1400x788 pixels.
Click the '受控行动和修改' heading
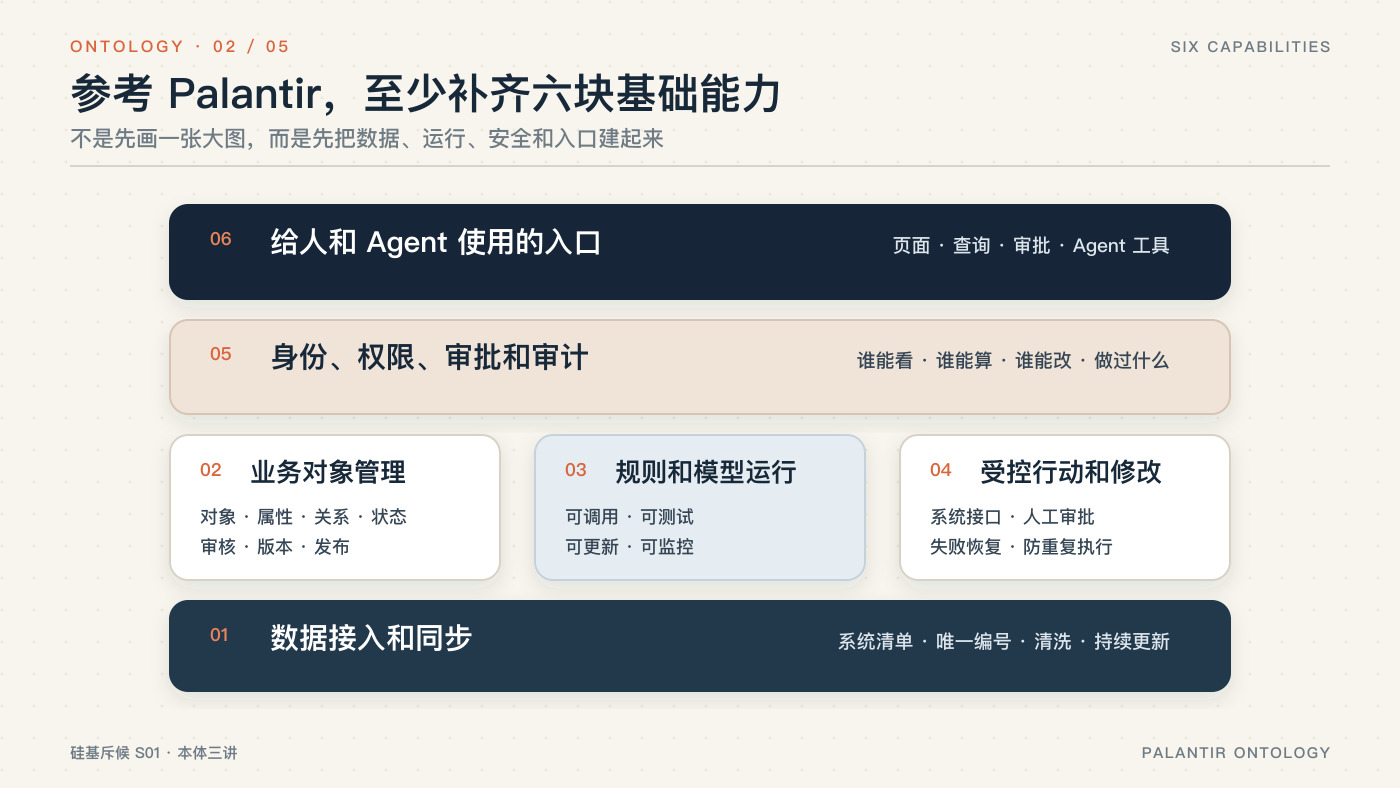1071,472
